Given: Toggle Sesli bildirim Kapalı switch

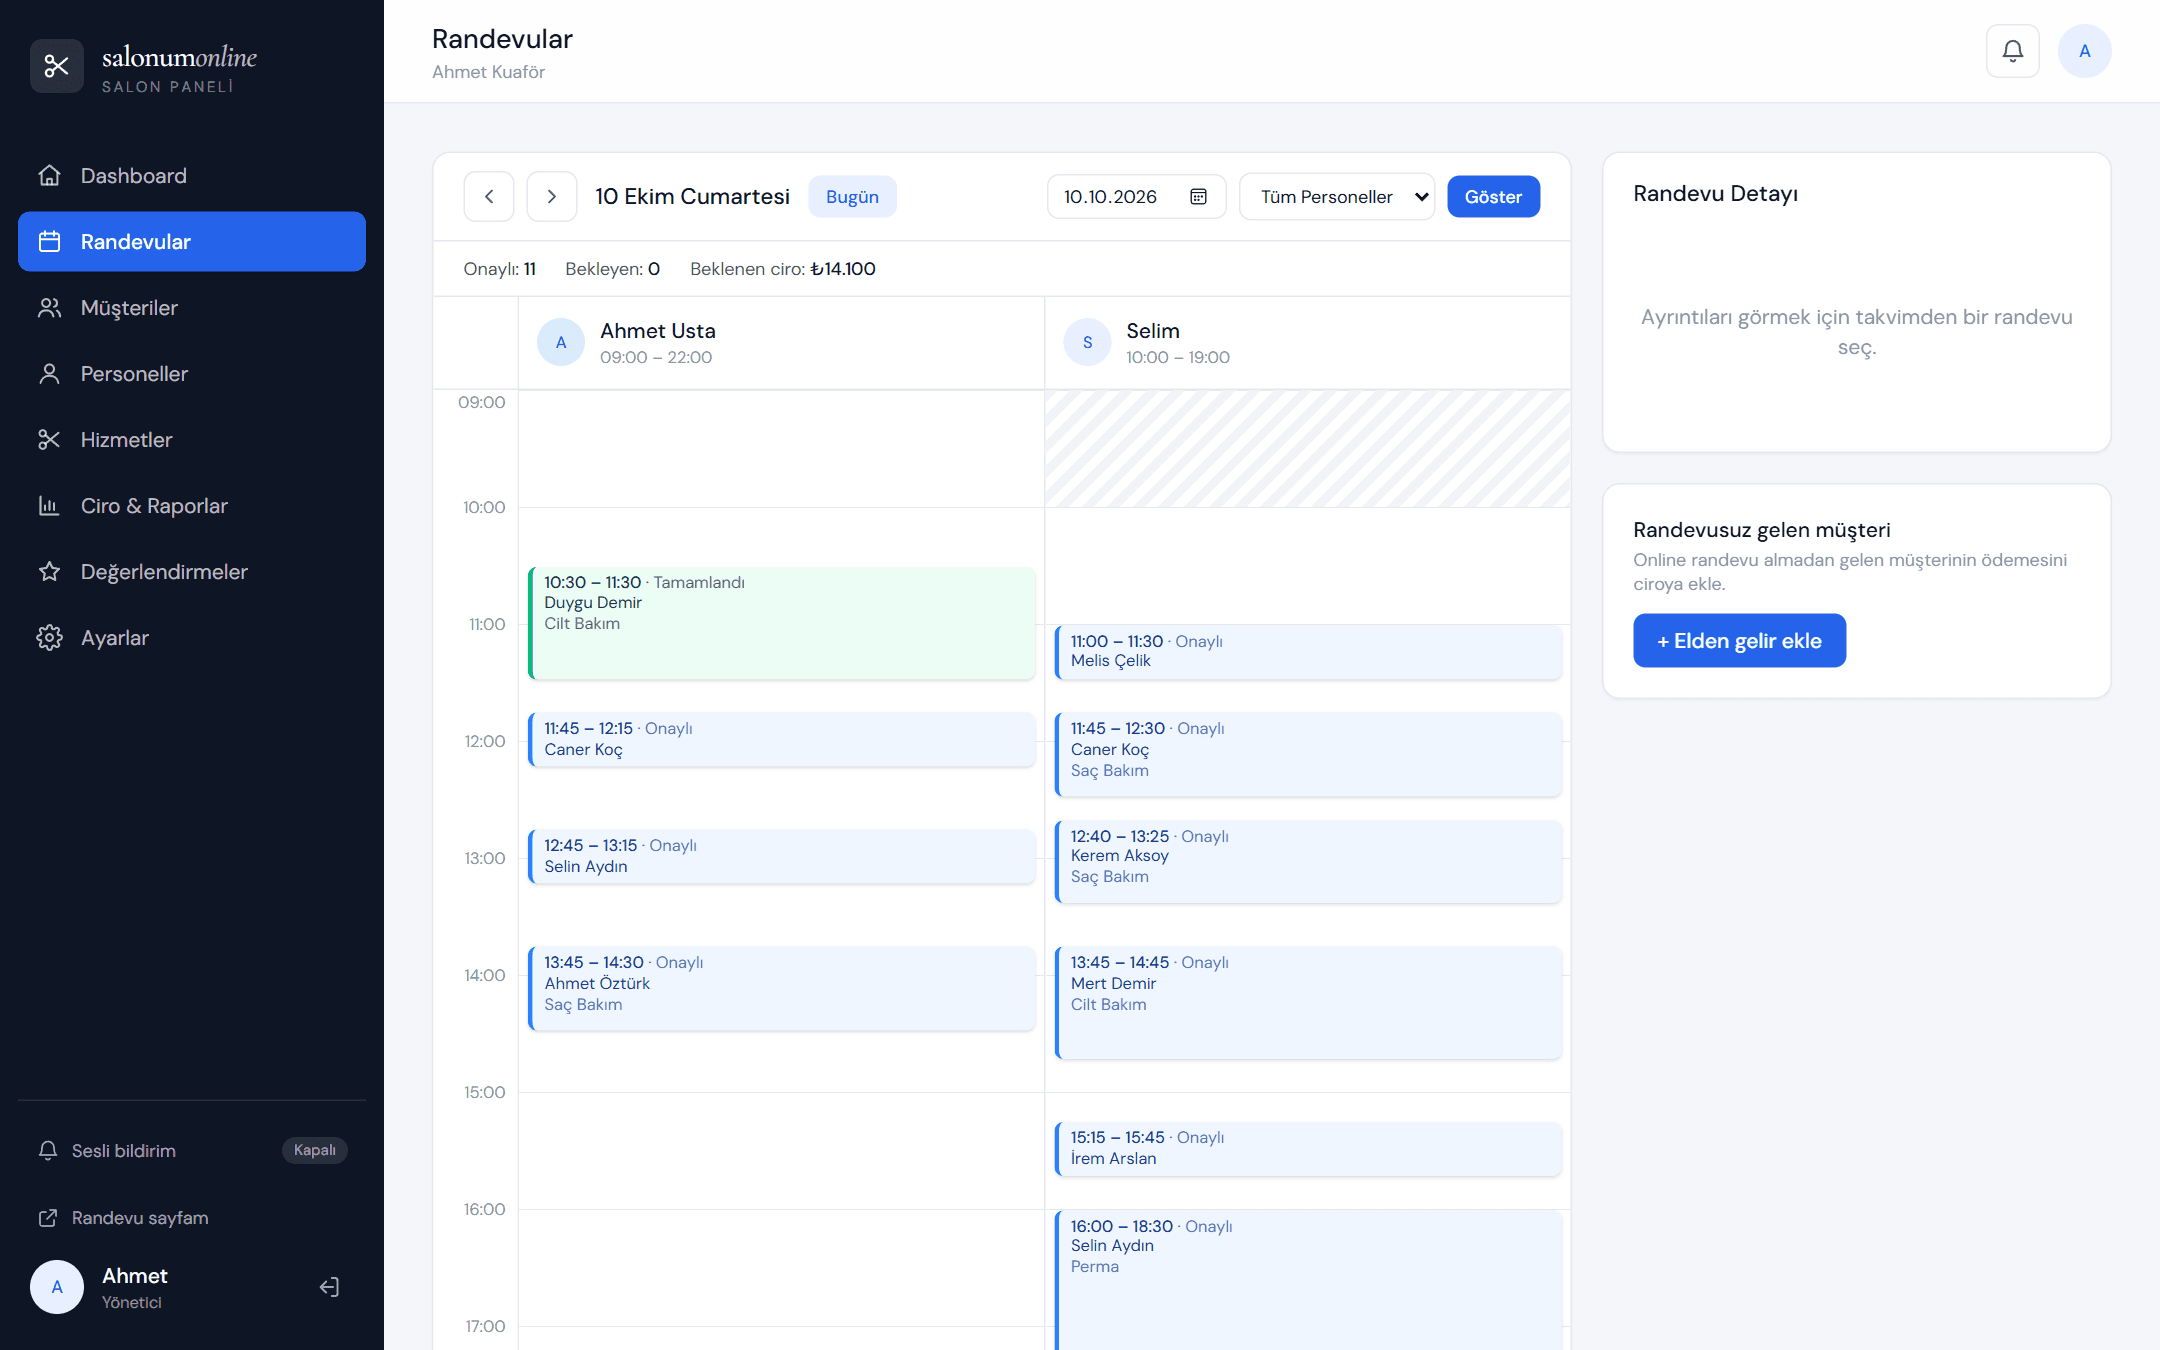Looking at the screenshot, I should pos(314,1150).
